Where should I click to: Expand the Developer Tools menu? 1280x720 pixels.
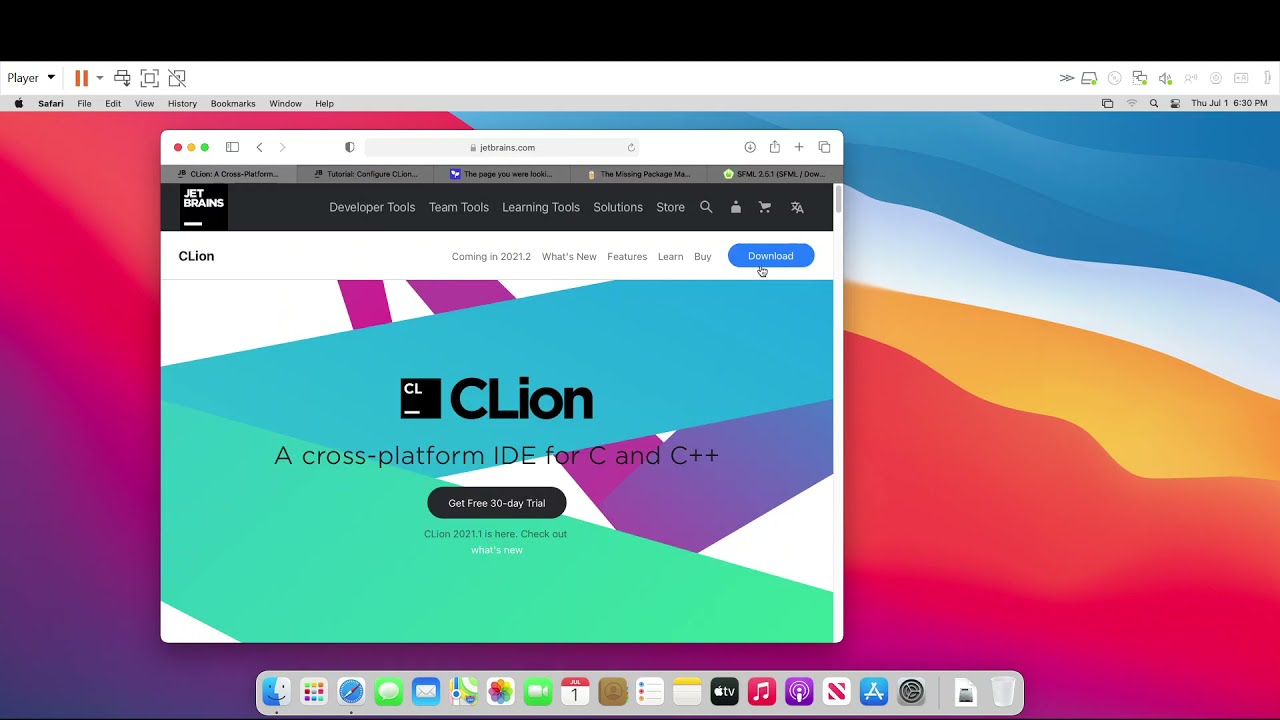372,207
